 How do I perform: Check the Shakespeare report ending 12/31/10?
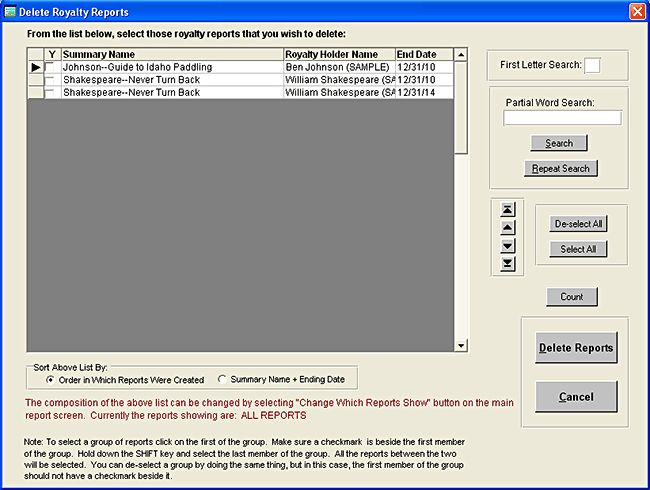click(x=51, y=80)
